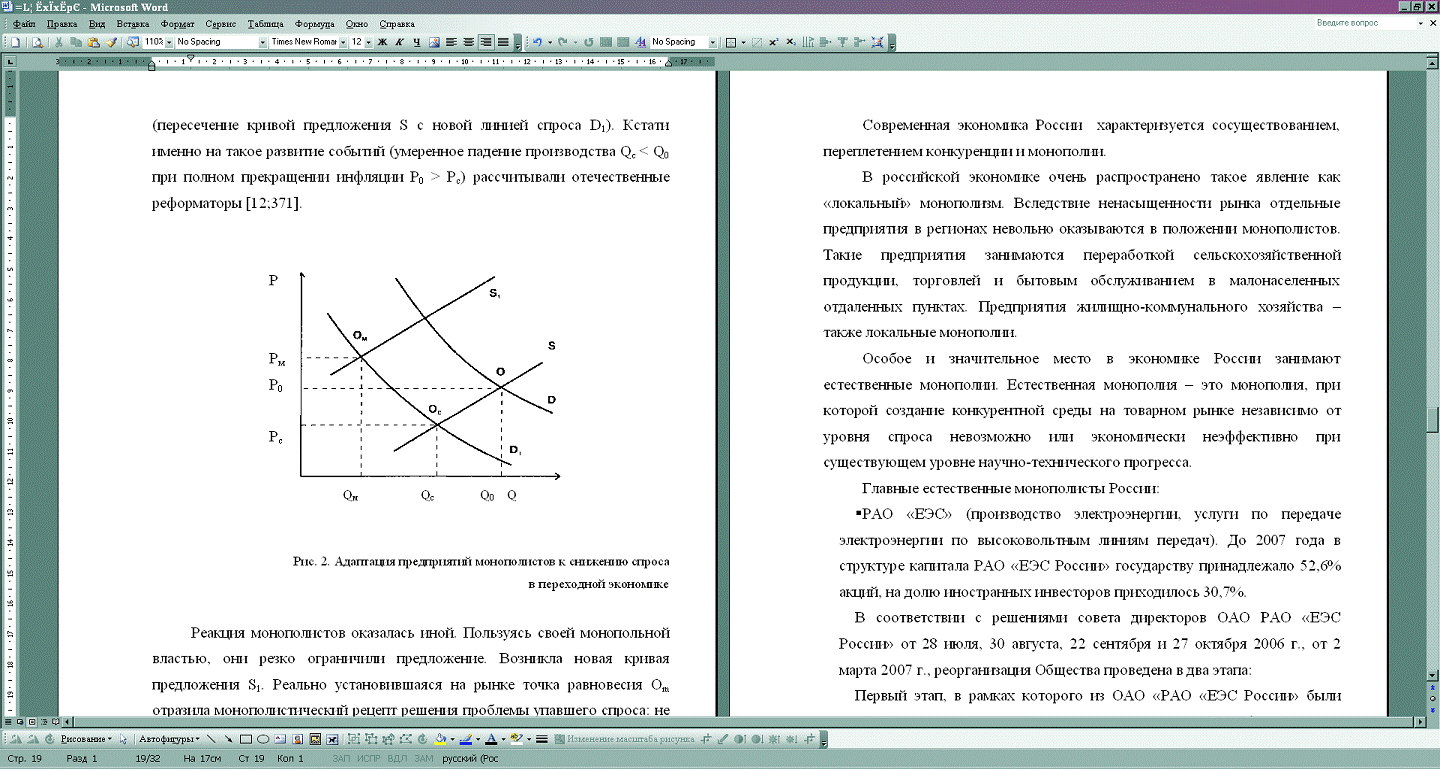Open the zoom percentage dropdown
The width and height of the screenshot is (1440, 769).
[x=169, y=42]
